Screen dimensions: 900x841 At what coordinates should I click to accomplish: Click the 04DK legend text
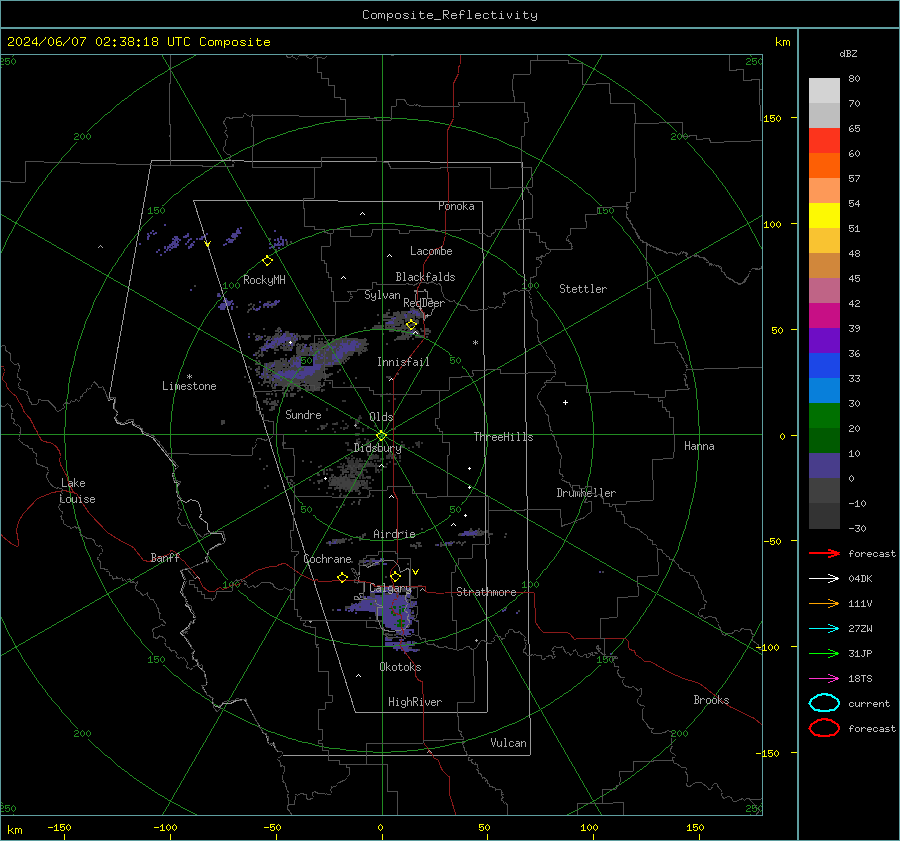(x=860, y=579)
